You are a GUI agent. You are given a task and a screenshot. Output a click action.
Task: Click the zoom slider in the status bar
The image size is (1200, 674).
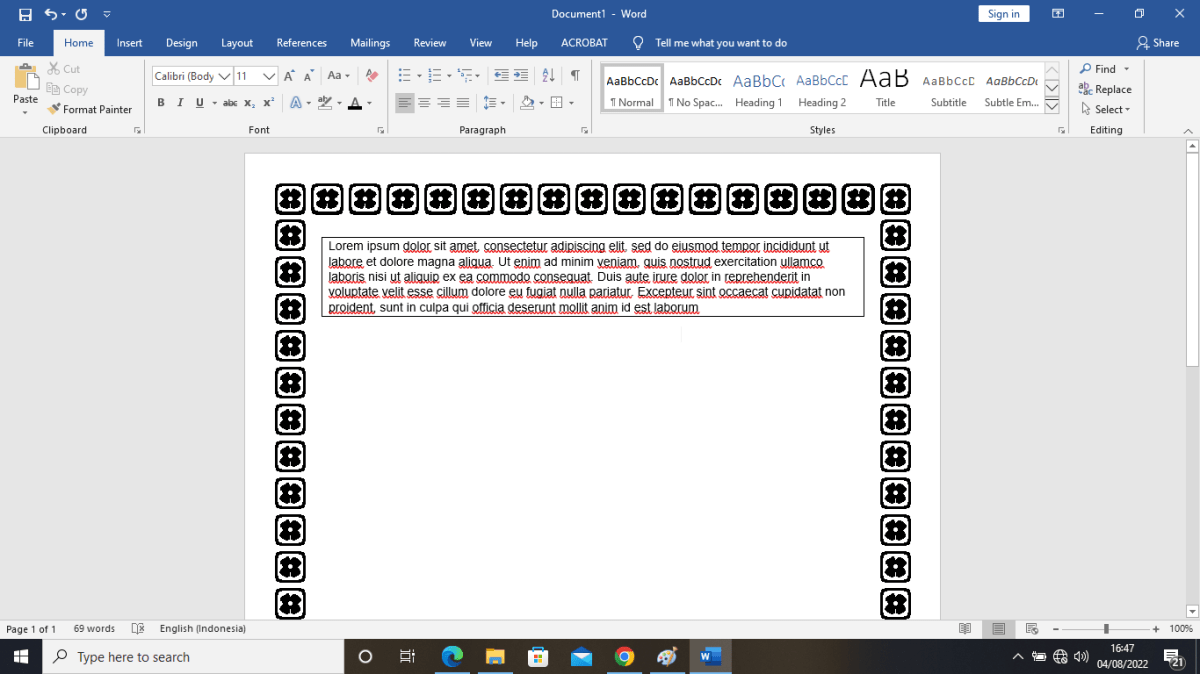click(x=1106, y=629)
